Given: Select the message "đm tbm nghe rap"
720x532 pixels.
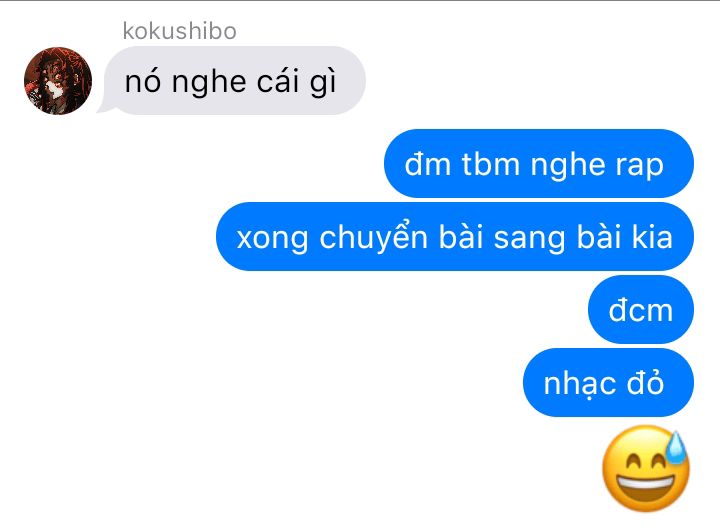Looking at the screenshot, I should pos(539,163).
